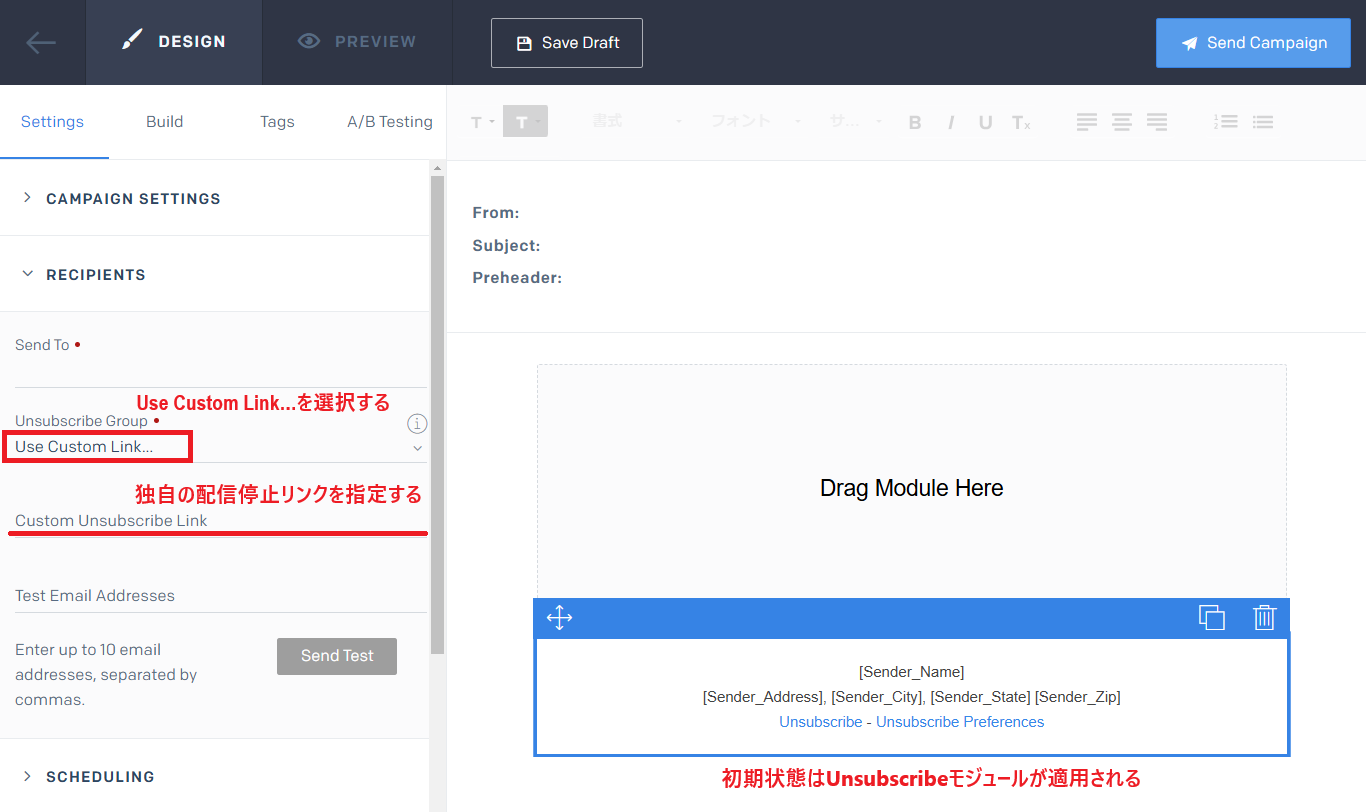This screenshot has height=812, width=1366.
Task: Switch to PREVIEW mode
Action: [x=357, y=42]
